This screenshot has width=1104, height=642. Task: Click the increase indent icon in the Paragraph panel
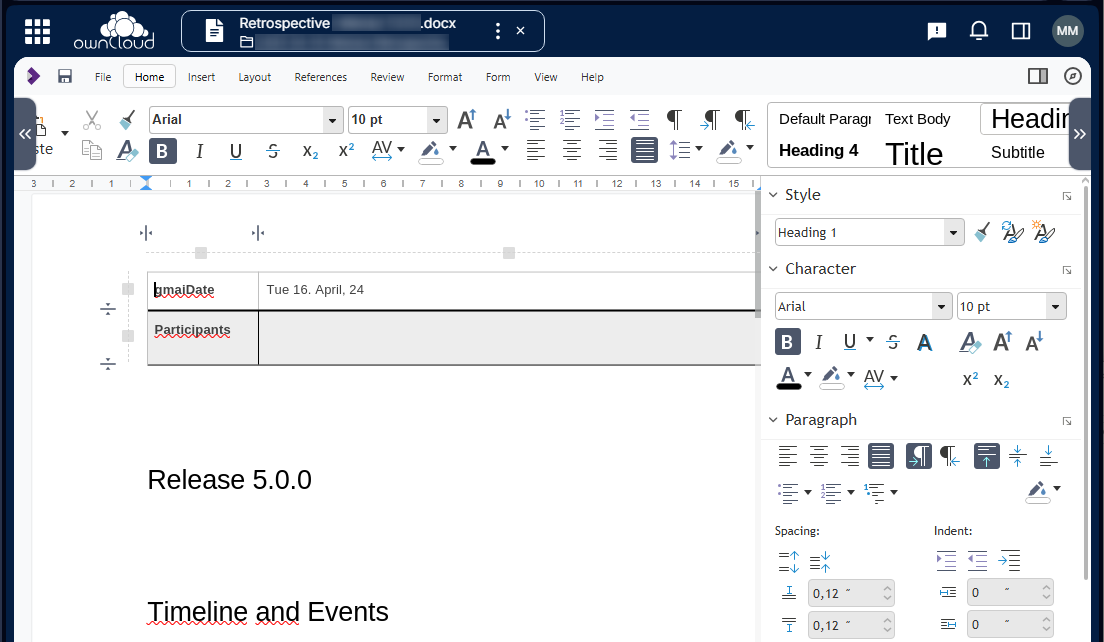pos(946,561)
